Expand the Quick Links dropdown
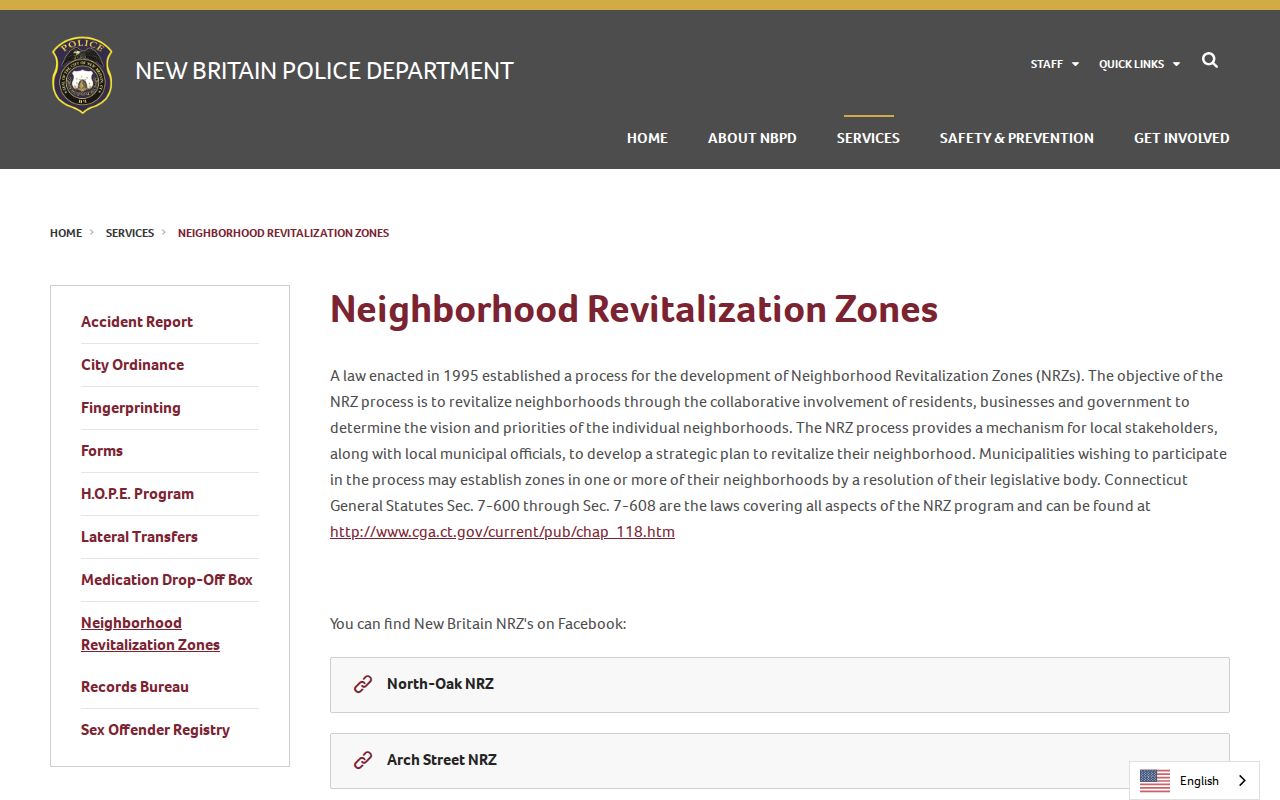 pos(1139,64)
